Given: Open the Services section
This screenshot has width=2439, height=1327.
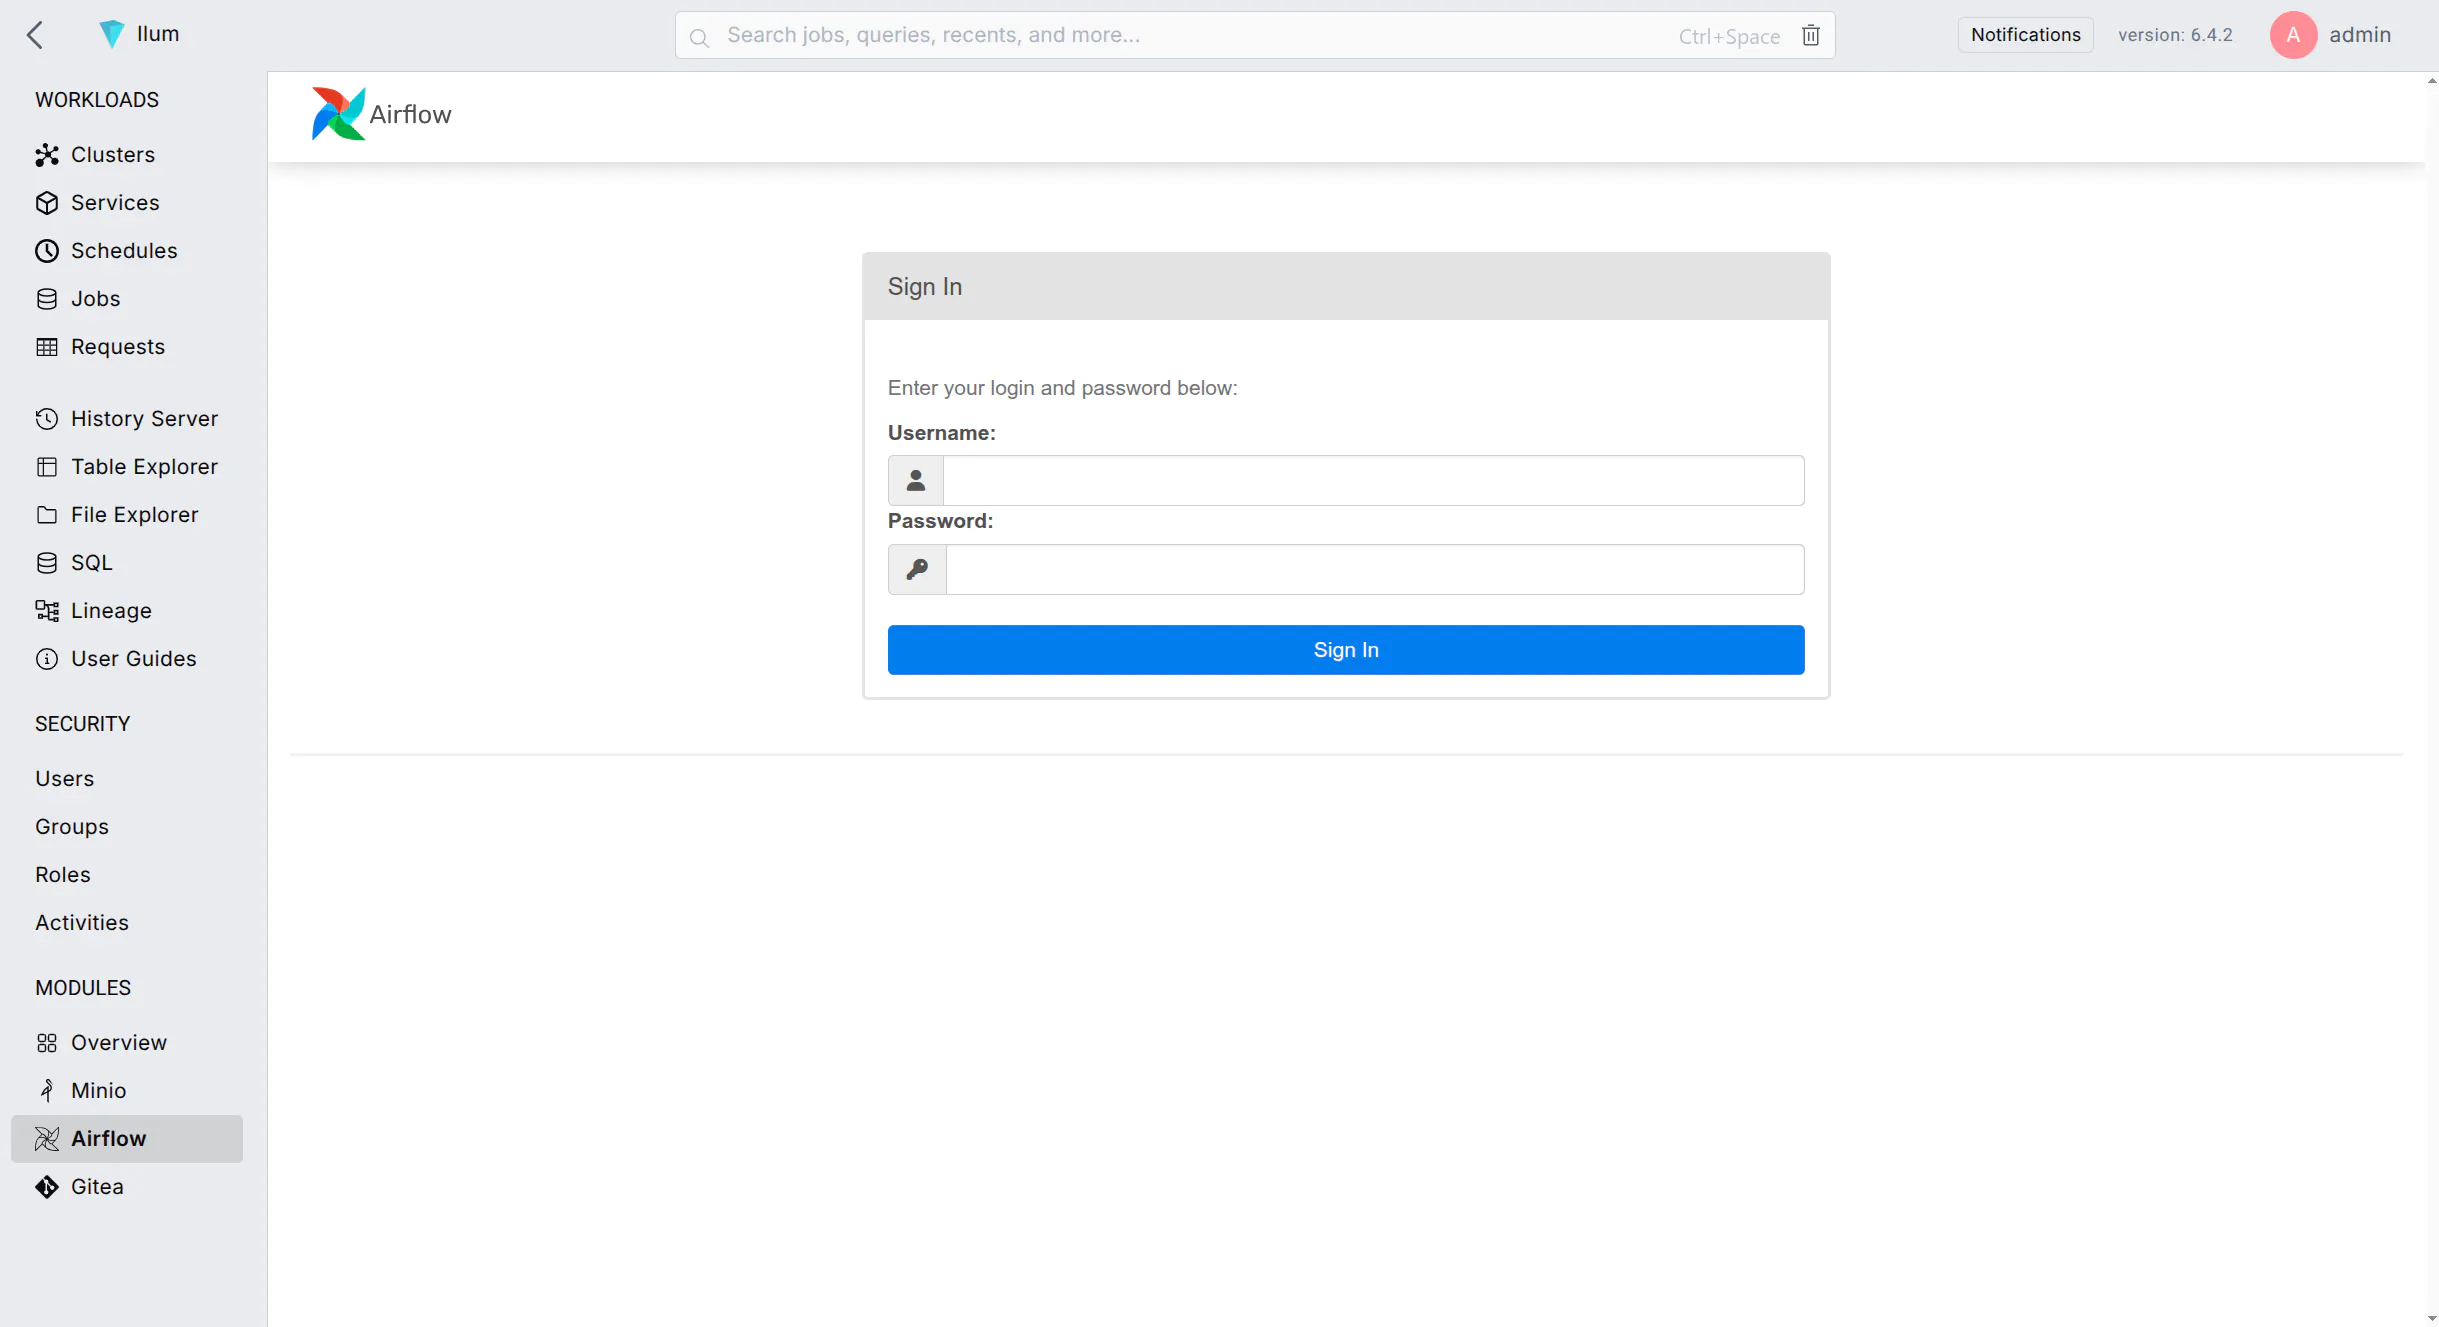Looking at the screenshot, I should 116,202.
